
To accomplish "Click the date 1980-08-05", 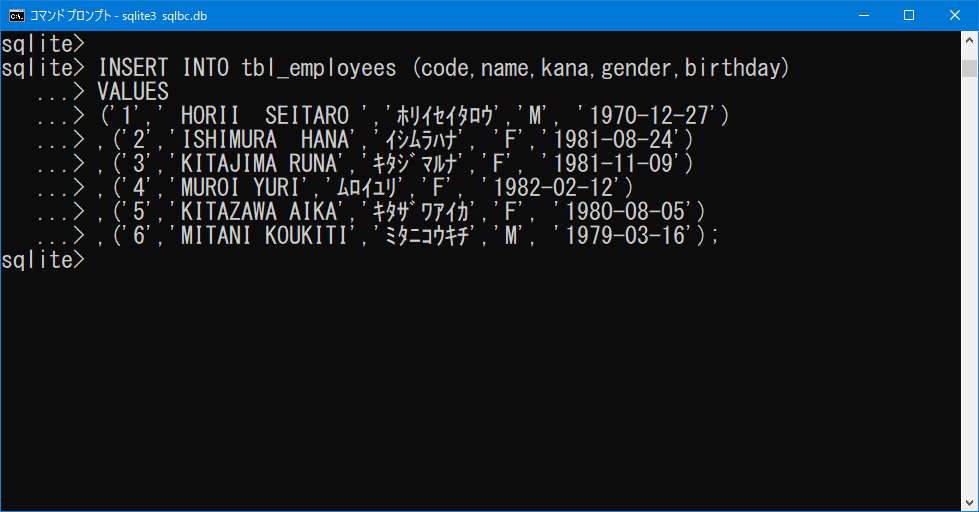I will point(626,212).
